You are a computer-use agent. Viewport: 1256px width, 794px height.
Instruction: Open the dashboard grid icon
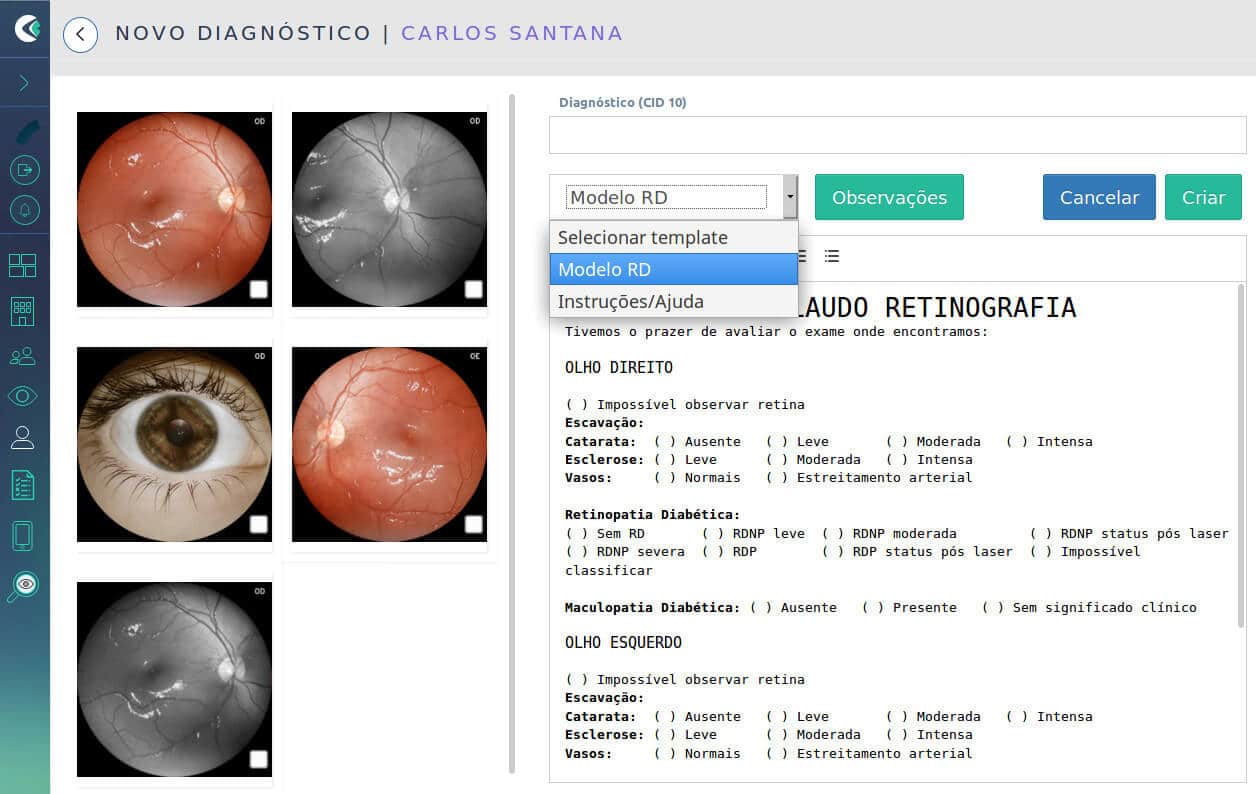[x=22, y=265]
